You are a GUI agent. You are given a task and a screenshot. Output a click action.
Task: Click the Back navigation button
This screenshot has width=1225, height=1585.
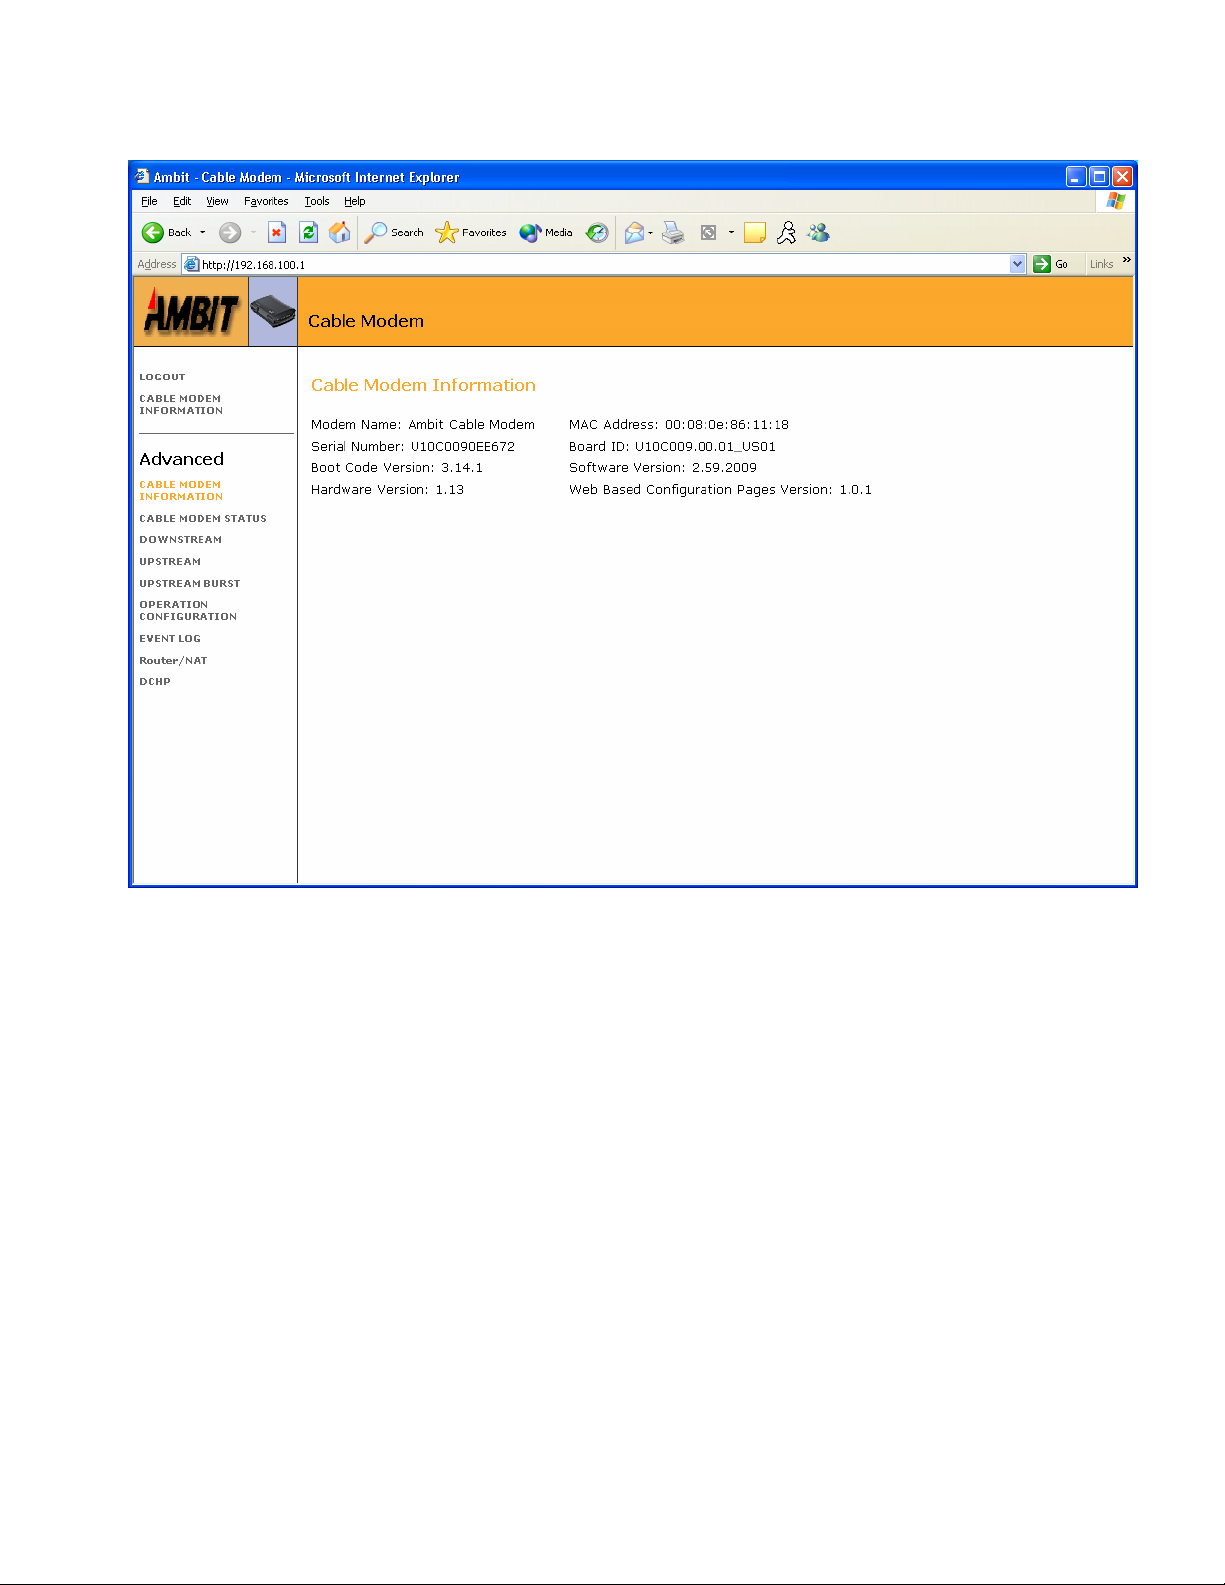(x=166, y=233)
